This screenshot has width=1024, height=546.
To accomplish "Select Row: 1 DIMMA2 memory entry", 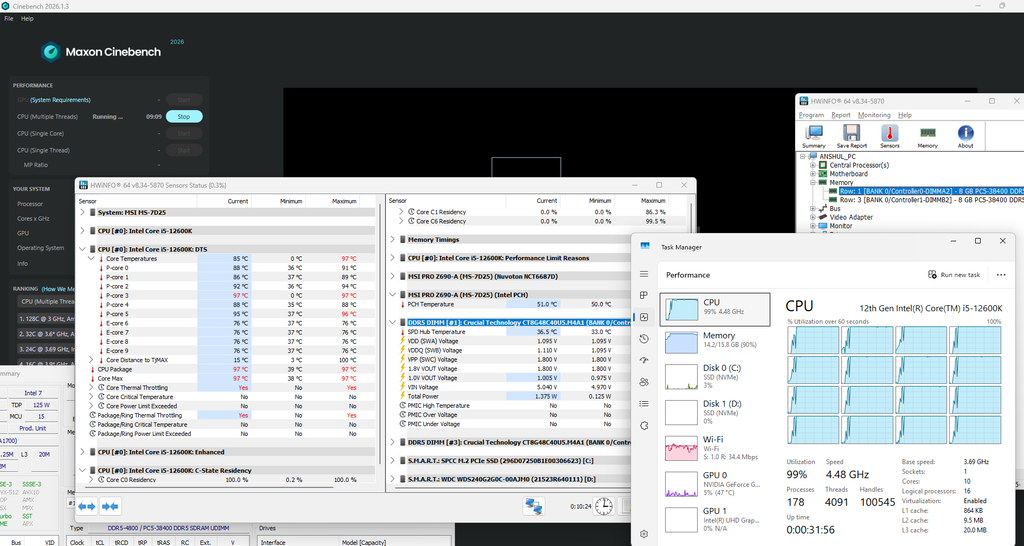I will pyautogui.click(x=931, y=191).
